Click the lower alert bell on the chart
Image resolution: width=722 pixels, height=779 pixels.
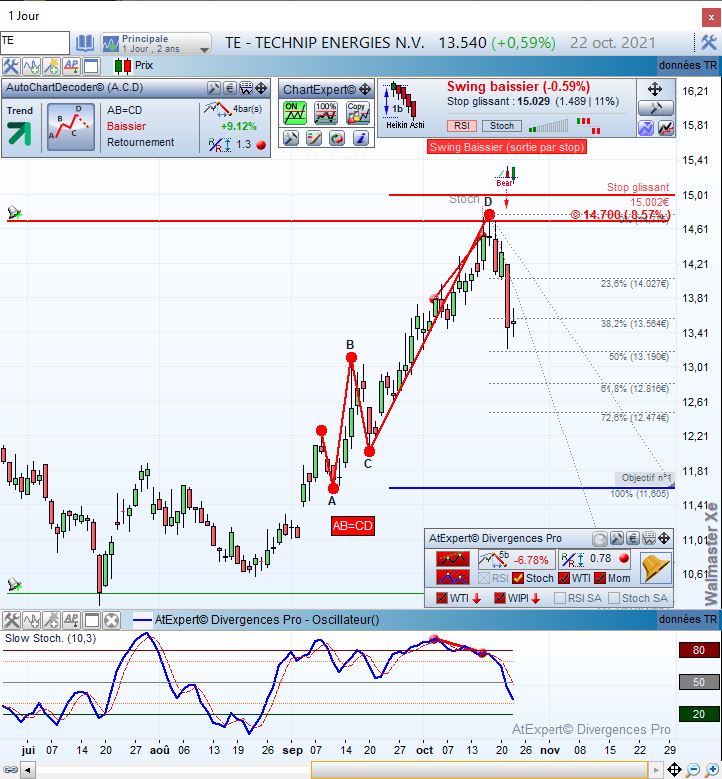14,584
